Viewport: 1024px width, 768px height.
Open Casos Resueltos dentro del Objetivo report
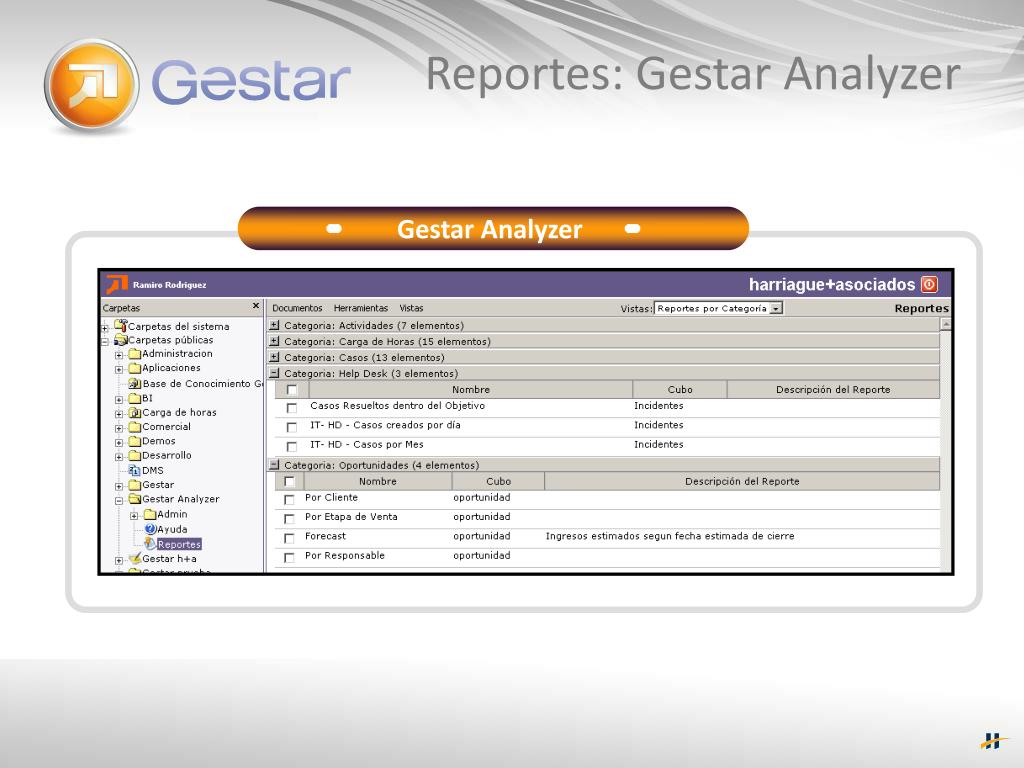point(397,406)
